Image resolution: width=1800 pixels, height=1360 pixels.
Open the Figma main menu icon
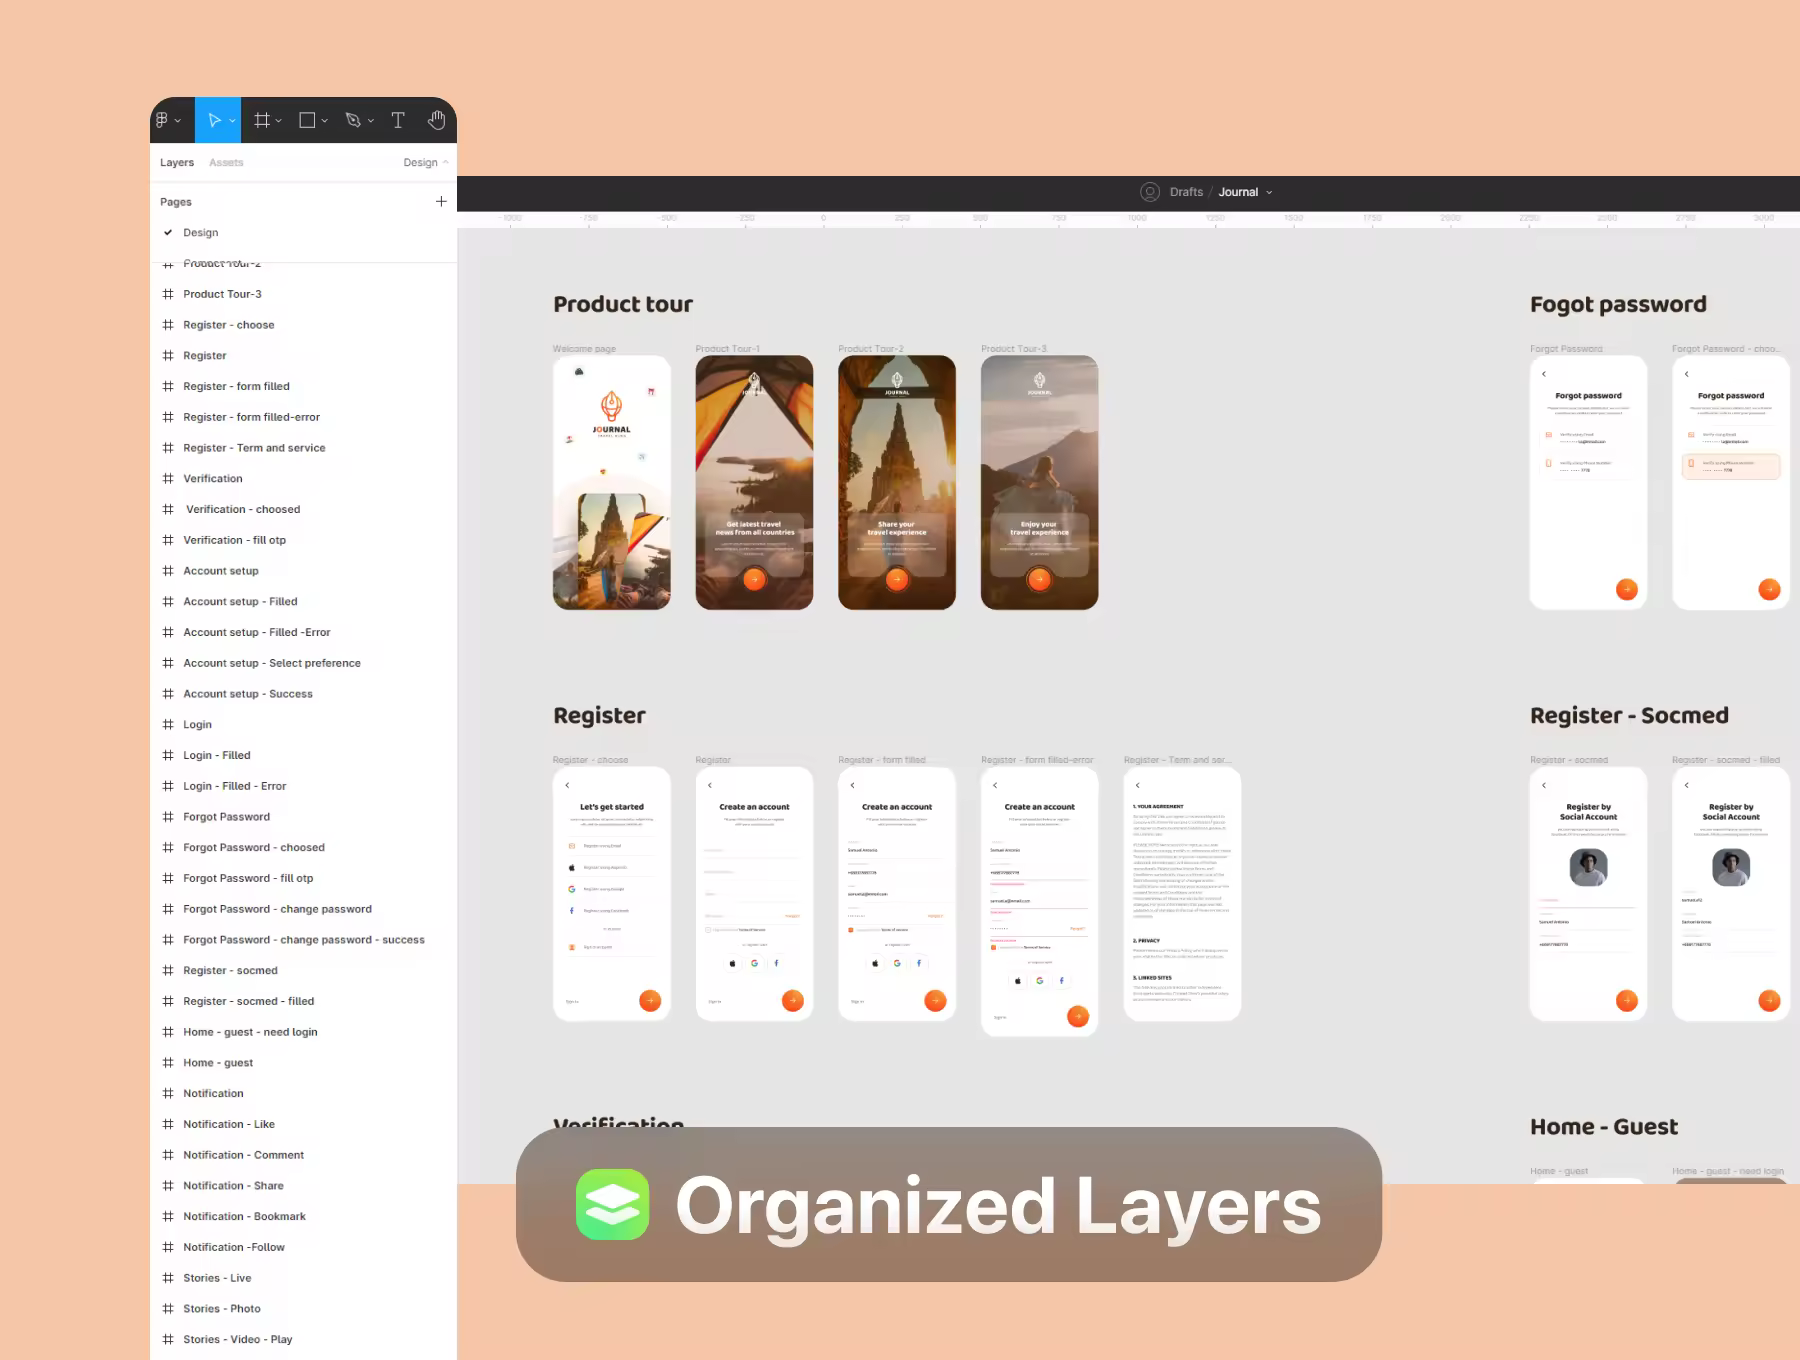click(162, 120)
